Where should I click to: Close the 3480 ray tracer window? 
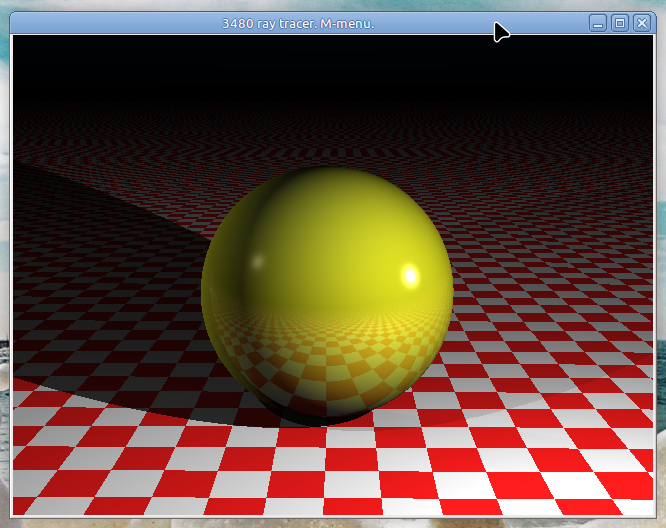[642, 23]
